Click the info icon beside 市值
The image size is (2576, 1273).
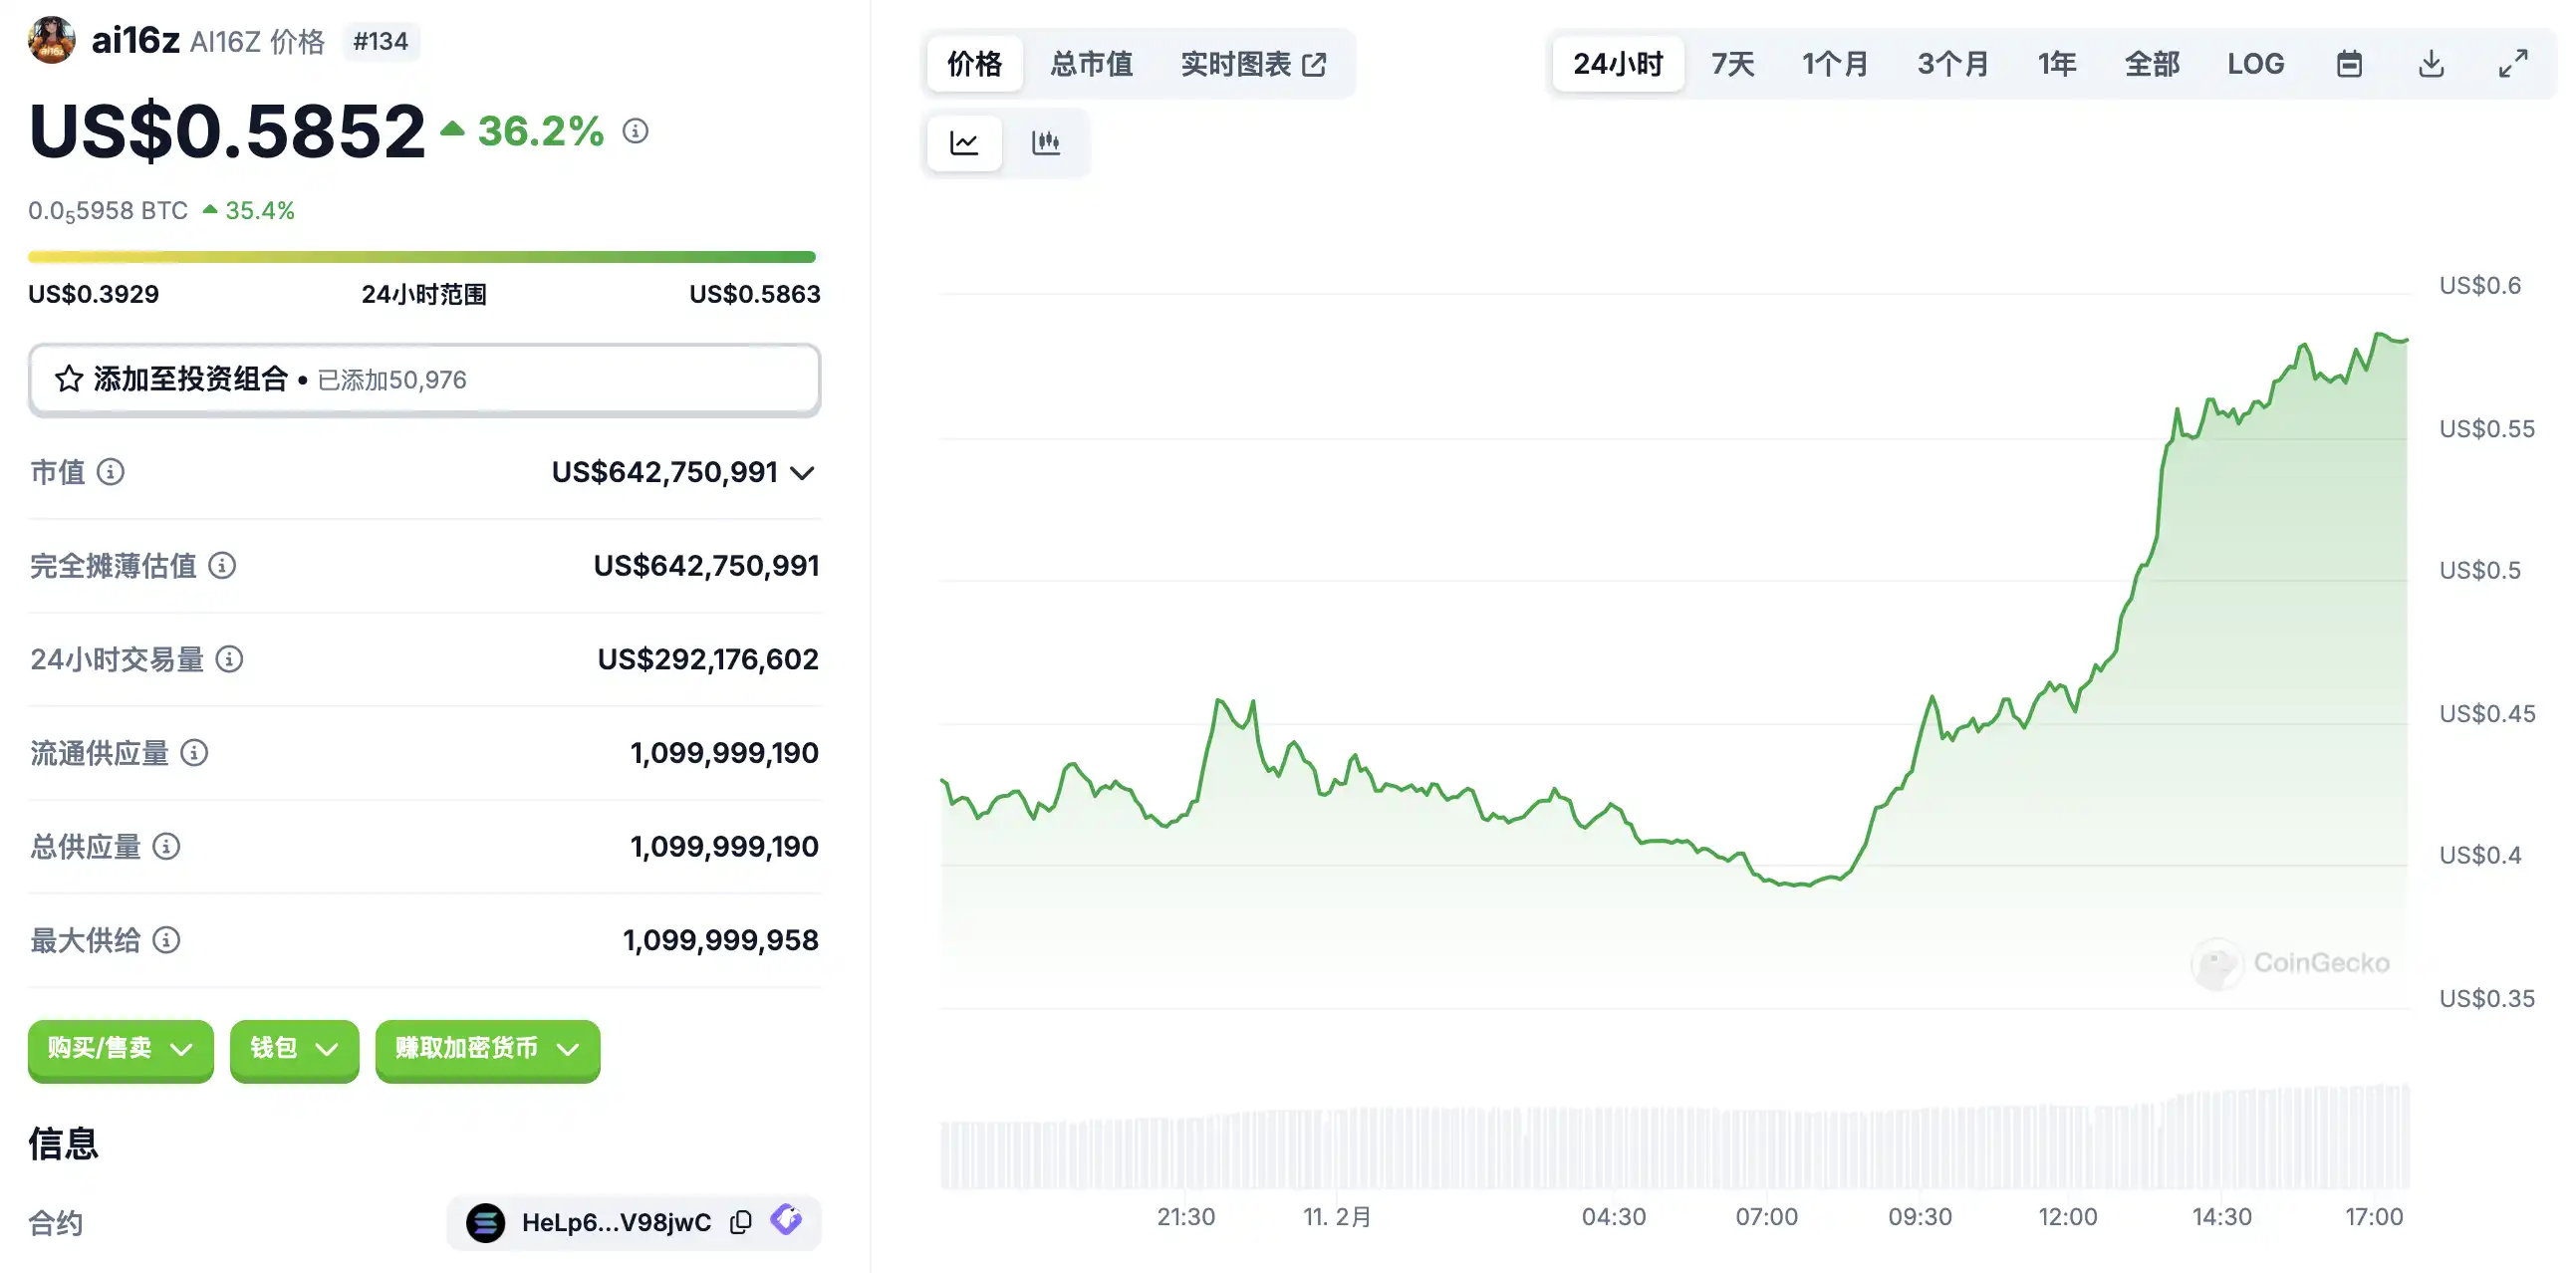coord(111,472)
